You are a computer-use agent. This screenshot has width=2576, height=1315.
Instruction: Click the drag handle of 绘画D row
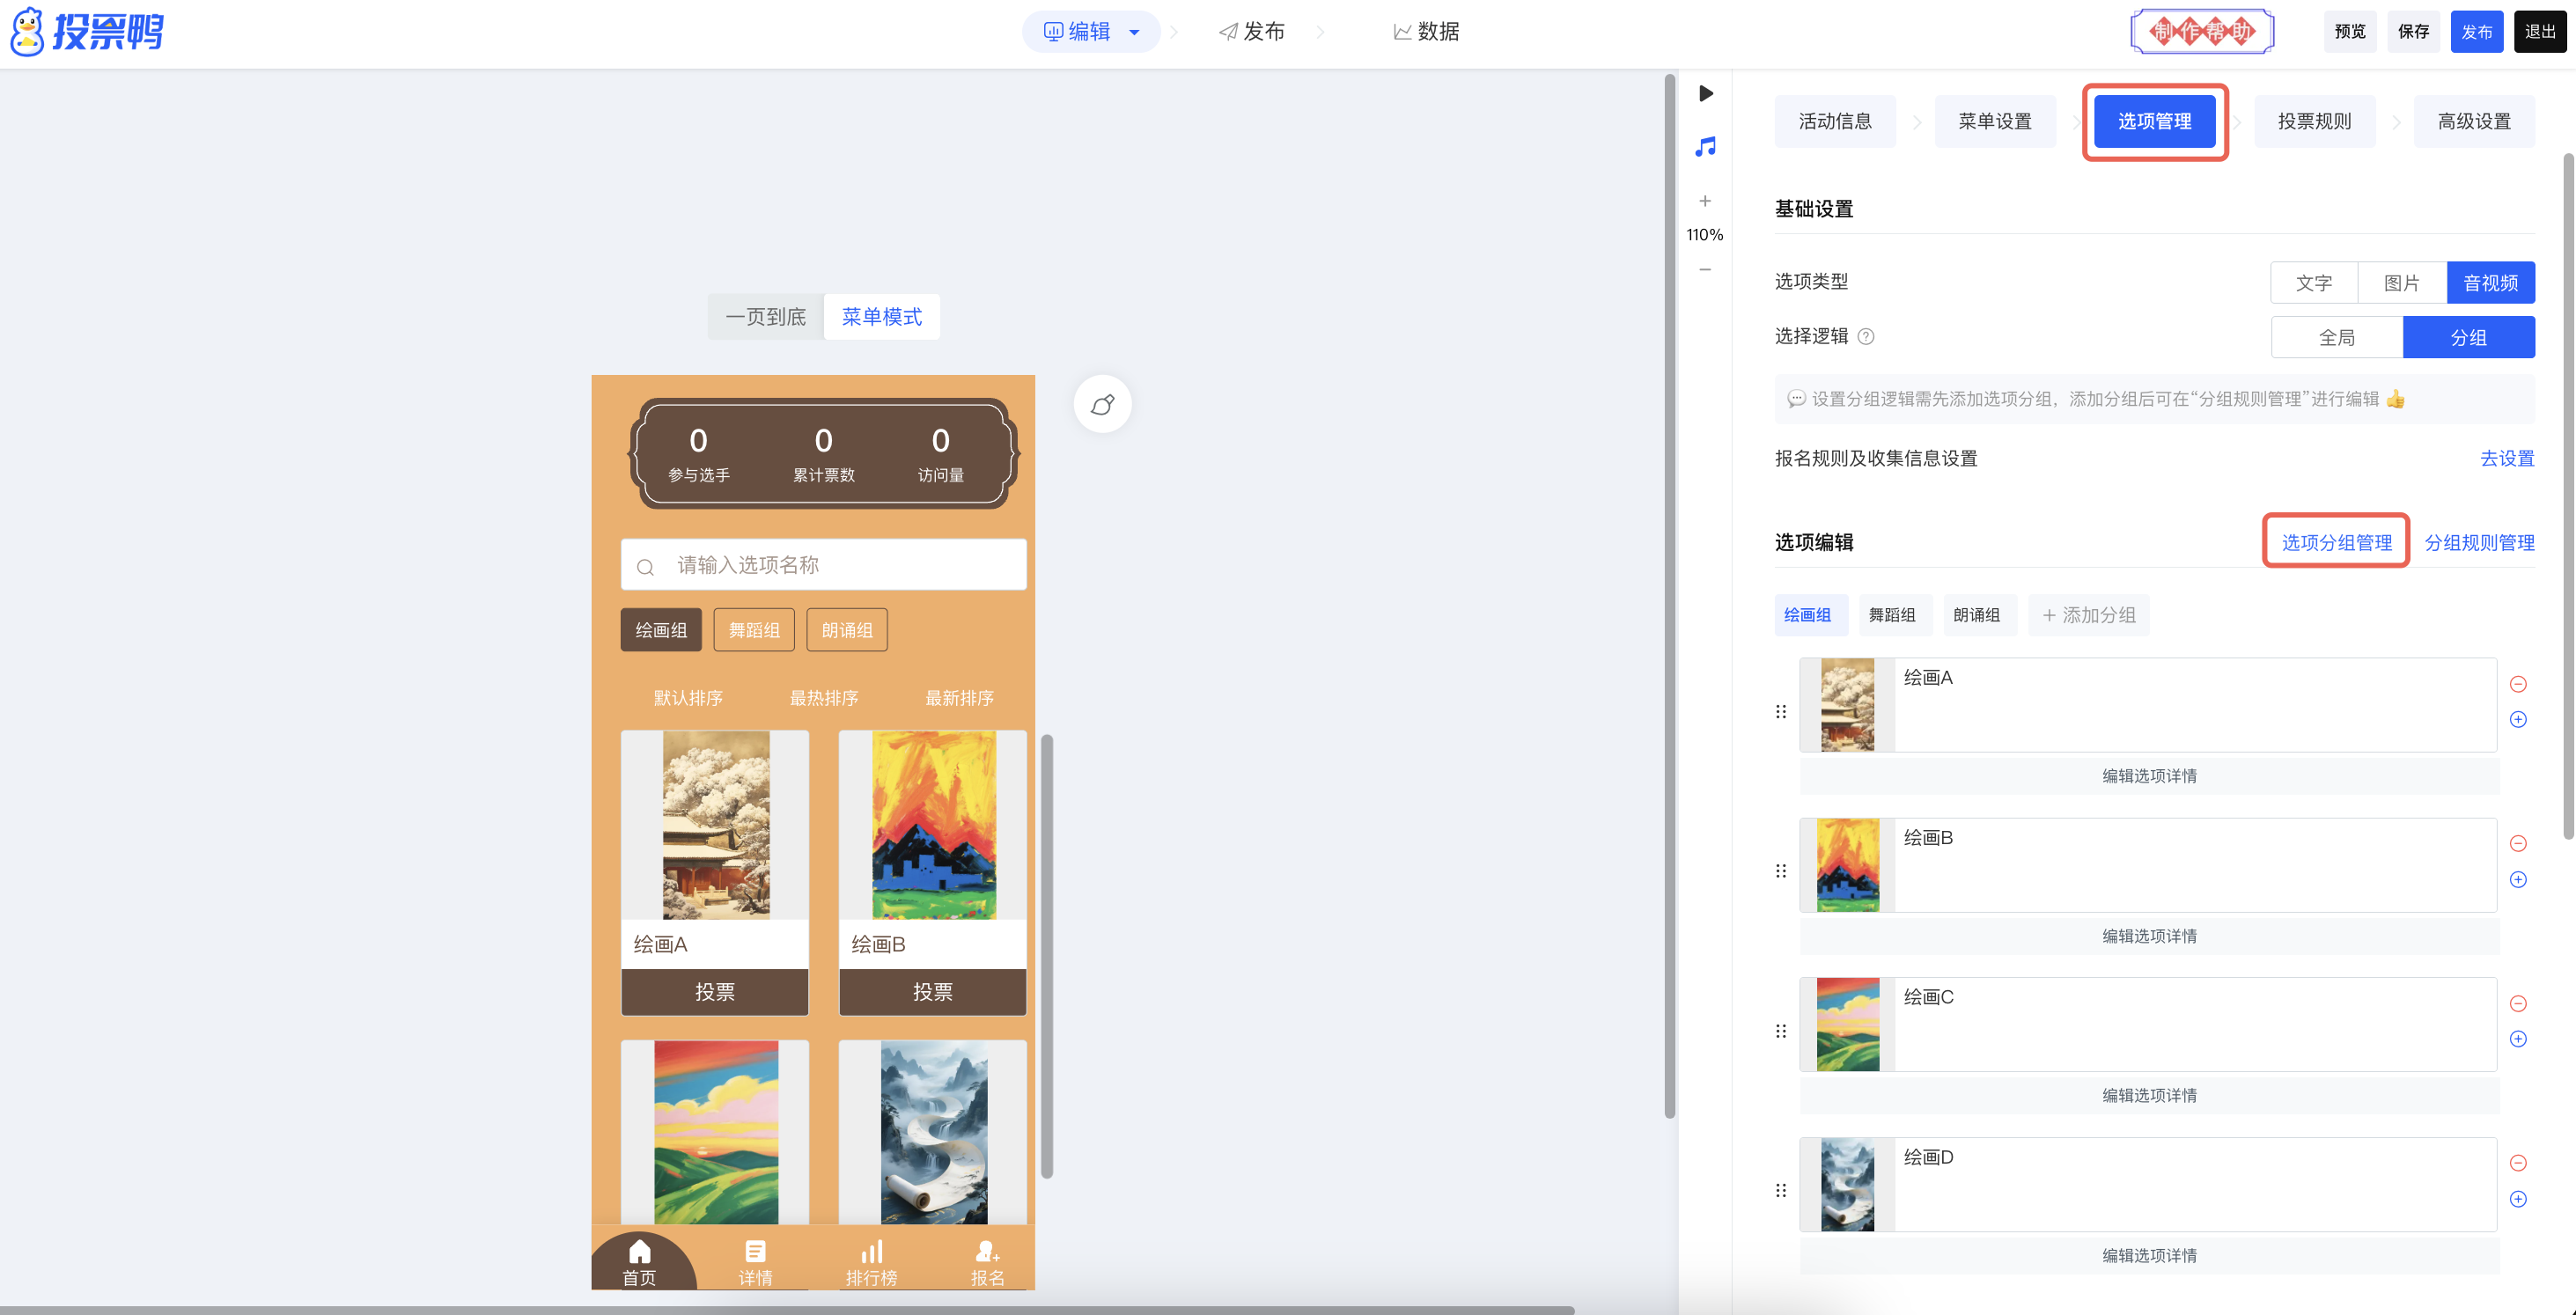coord(1781,1190)
